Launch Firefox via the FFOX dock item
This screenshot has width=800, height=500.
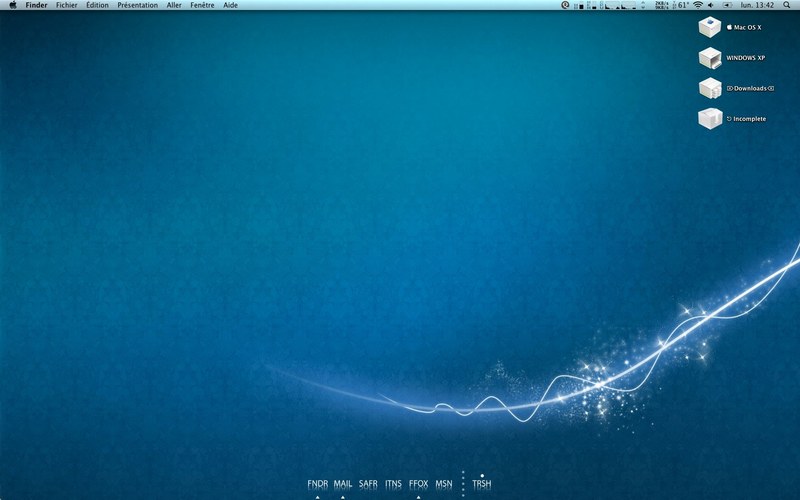[418, 484]
